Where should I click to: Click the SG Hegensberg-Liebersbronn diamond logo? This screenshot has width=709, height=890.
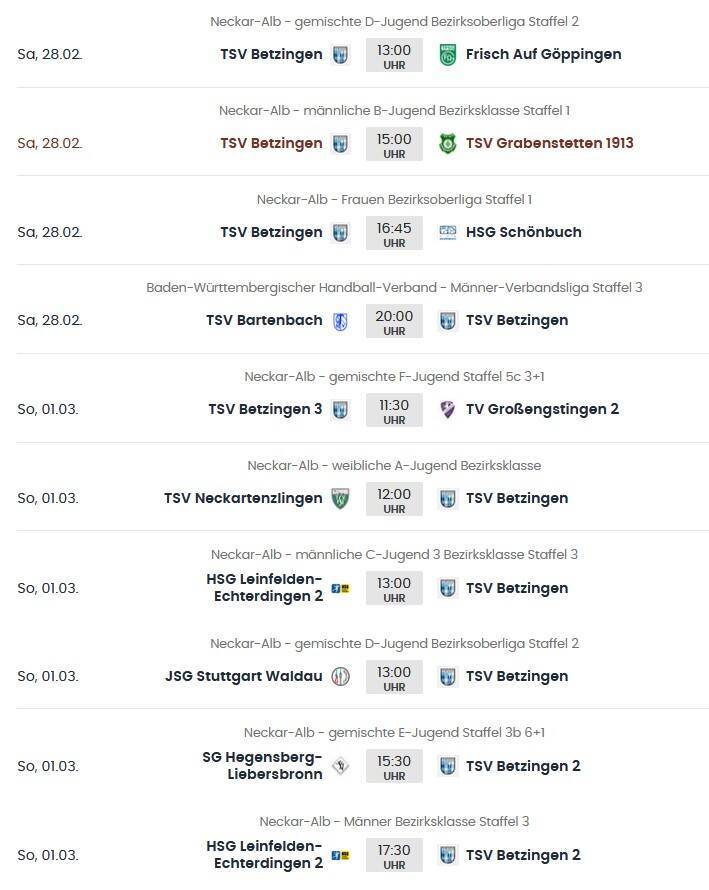point(340,766)
